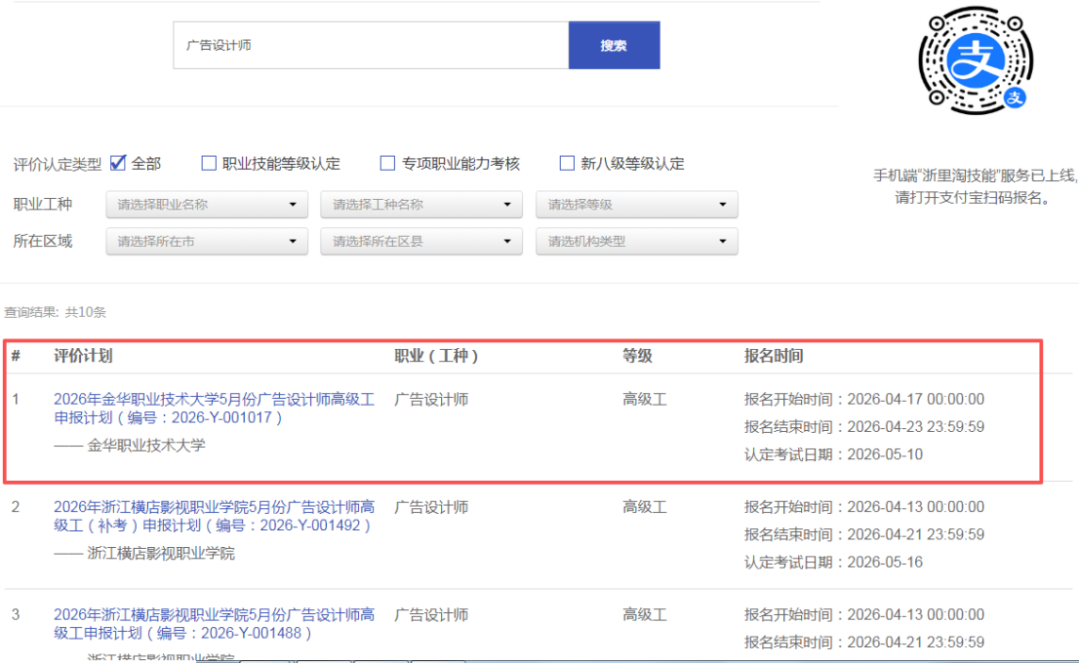Open the 请选择机构类型 institution type dropdown
This screenshot has height=663, width=1080.
(636, 241)
